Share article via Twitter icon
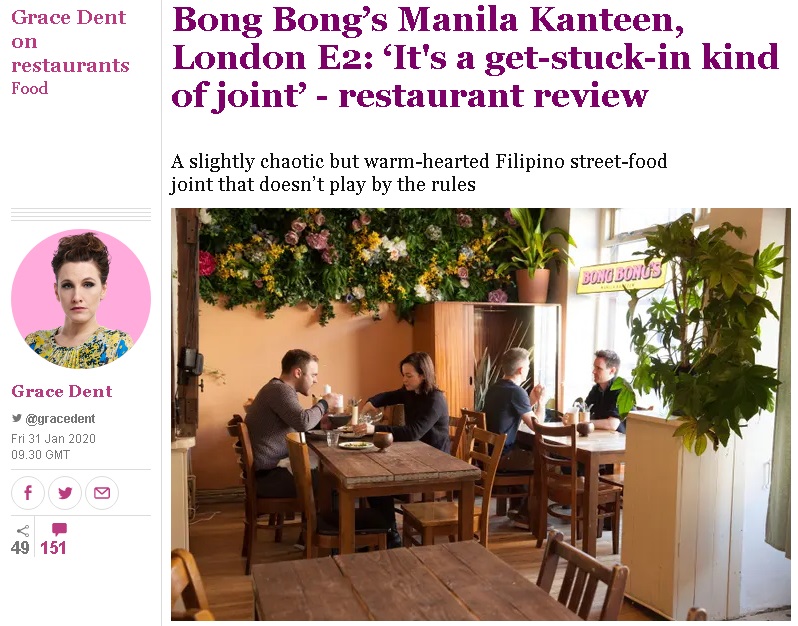Viewport: 798px width, 626px height. click(65, 493)
